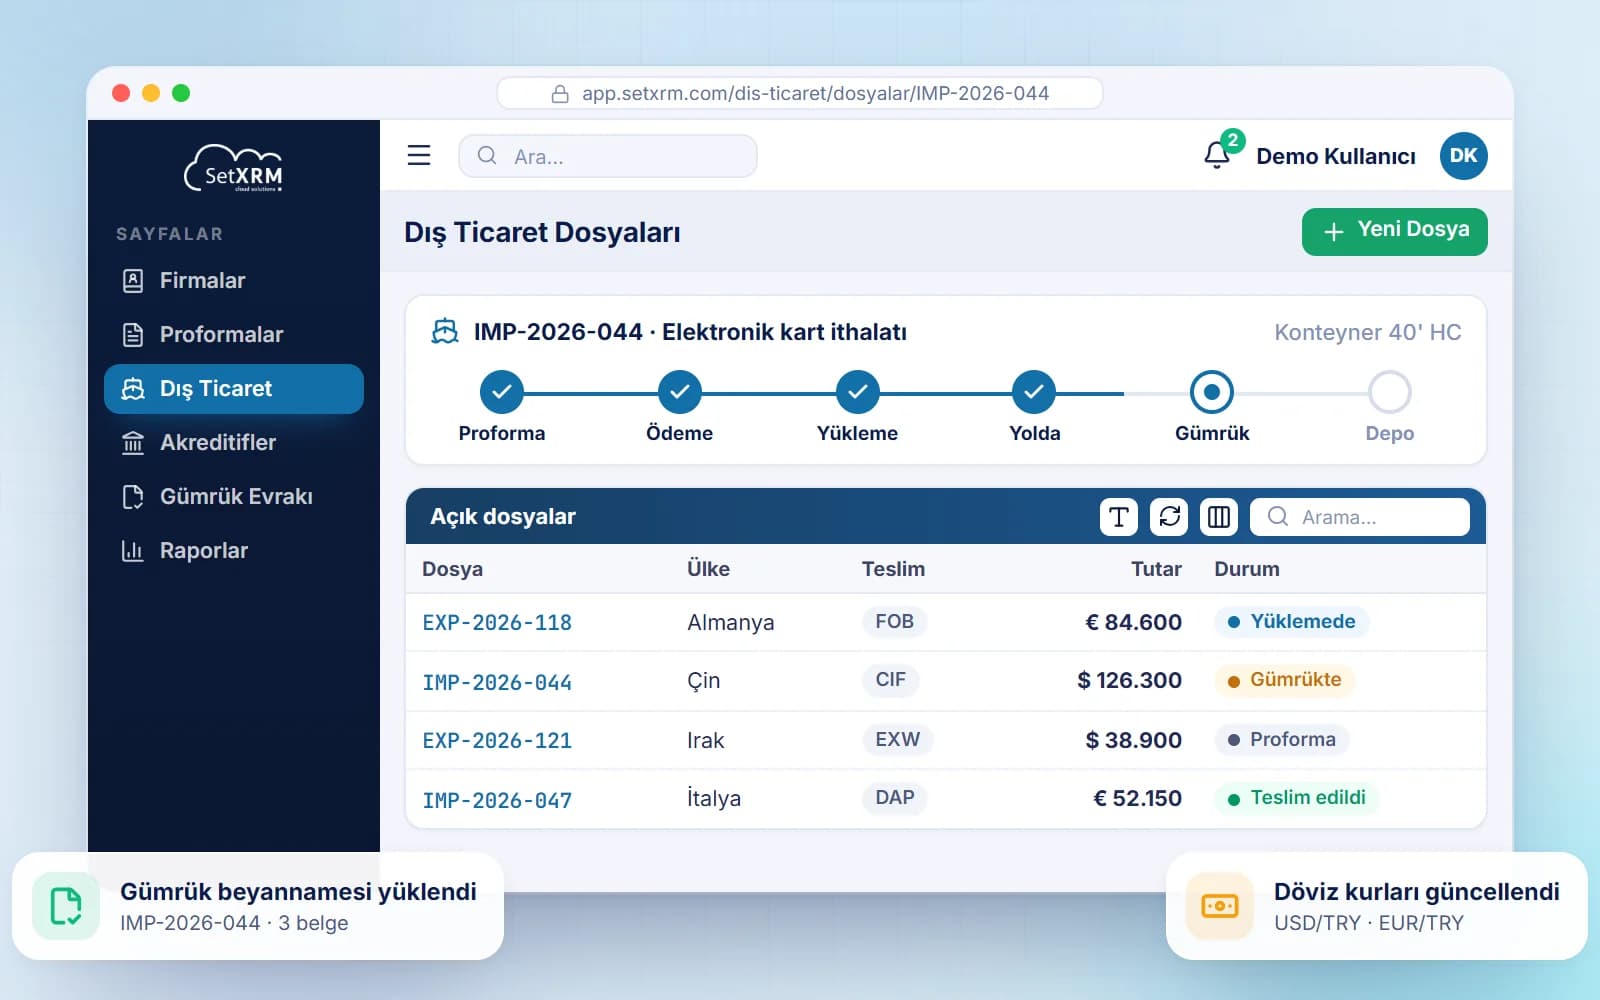Click the SetXRM cloud logo

pyautogui.click(x=234, y=169)
